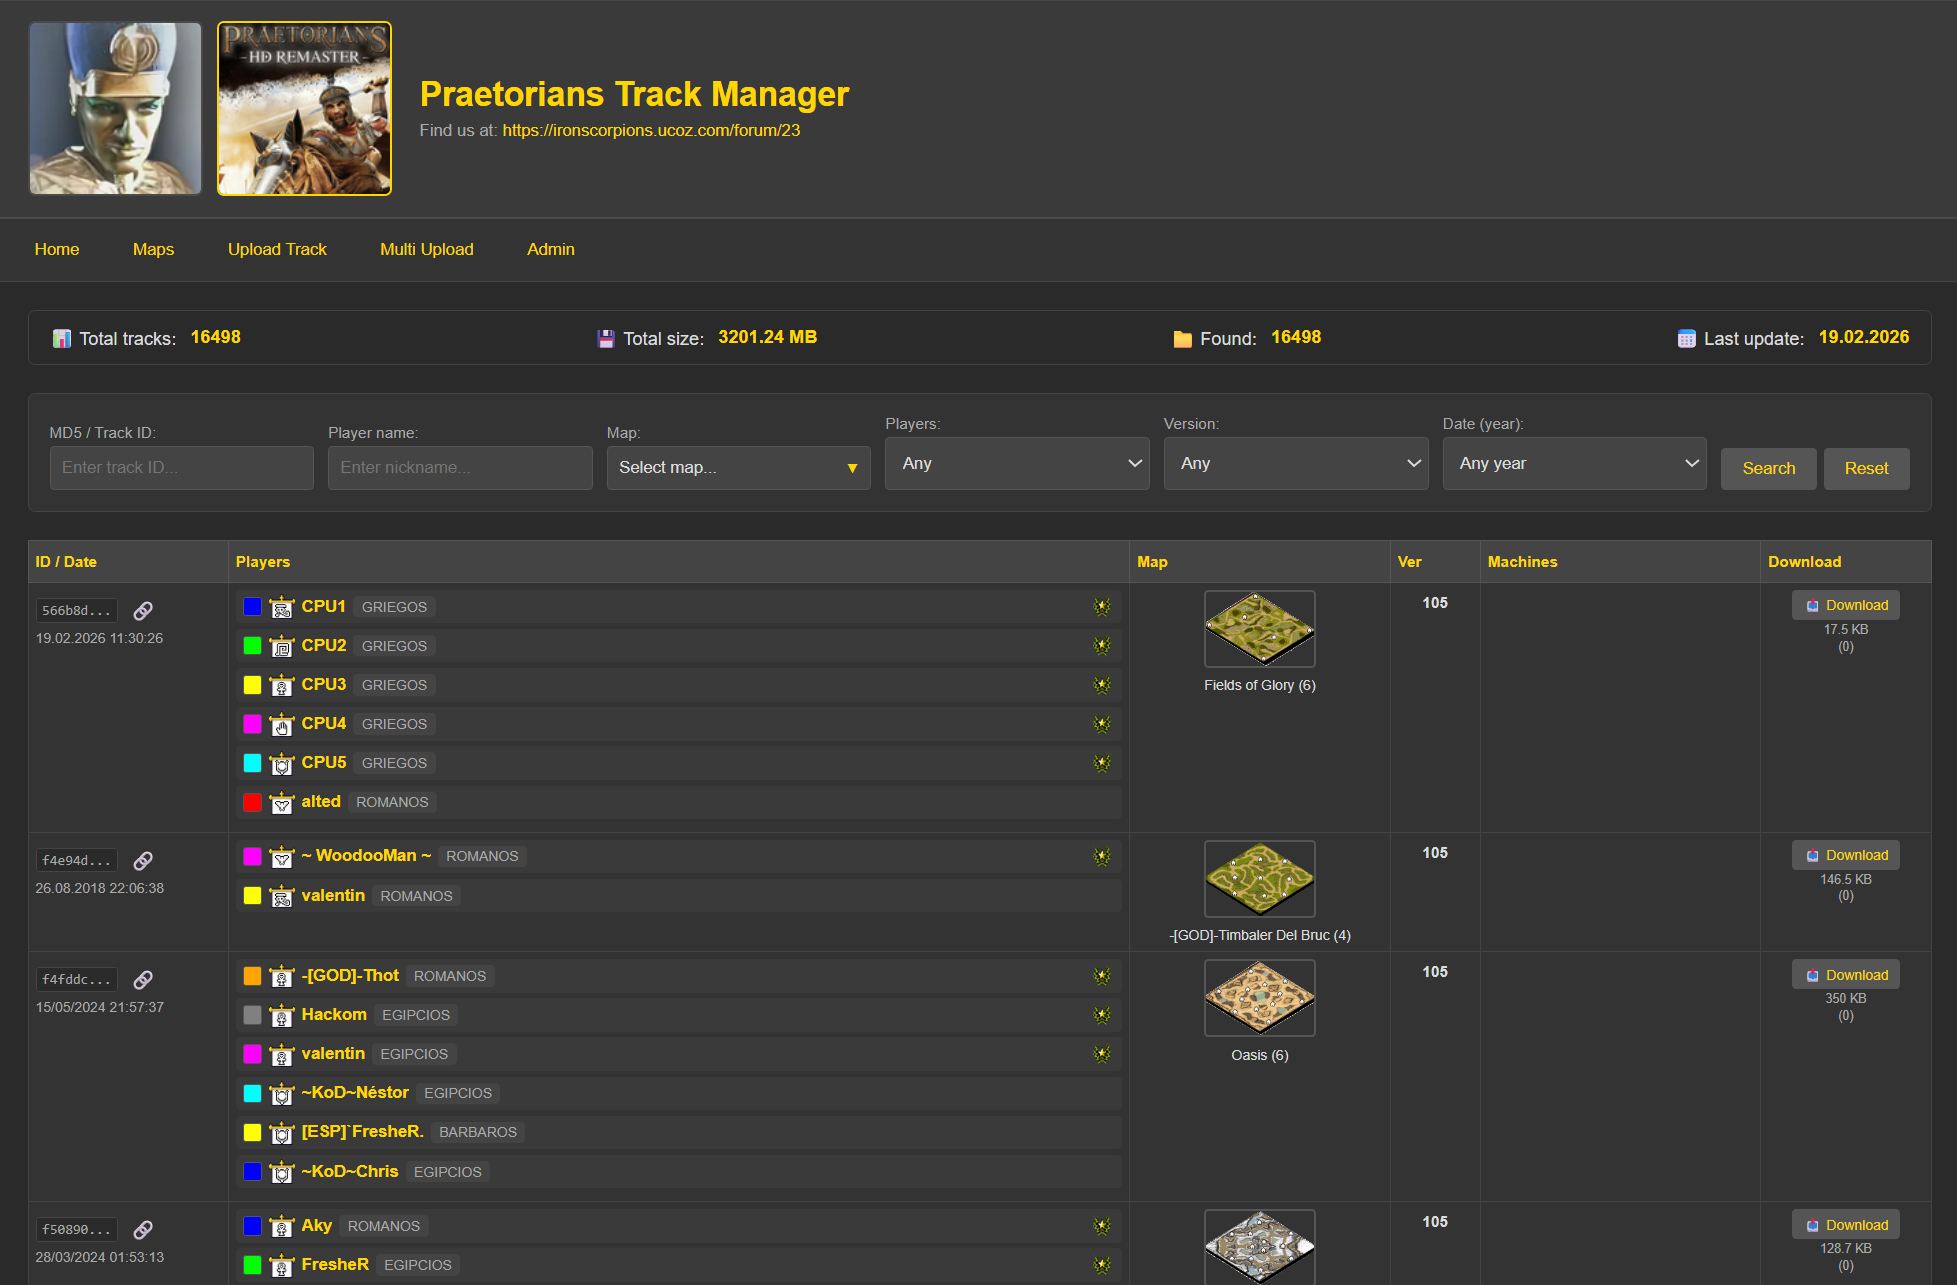The width and height of the screenshot is (1957, 1285).
Task: Click the chain link icon for track f4e94d
Action: (143, 860)
